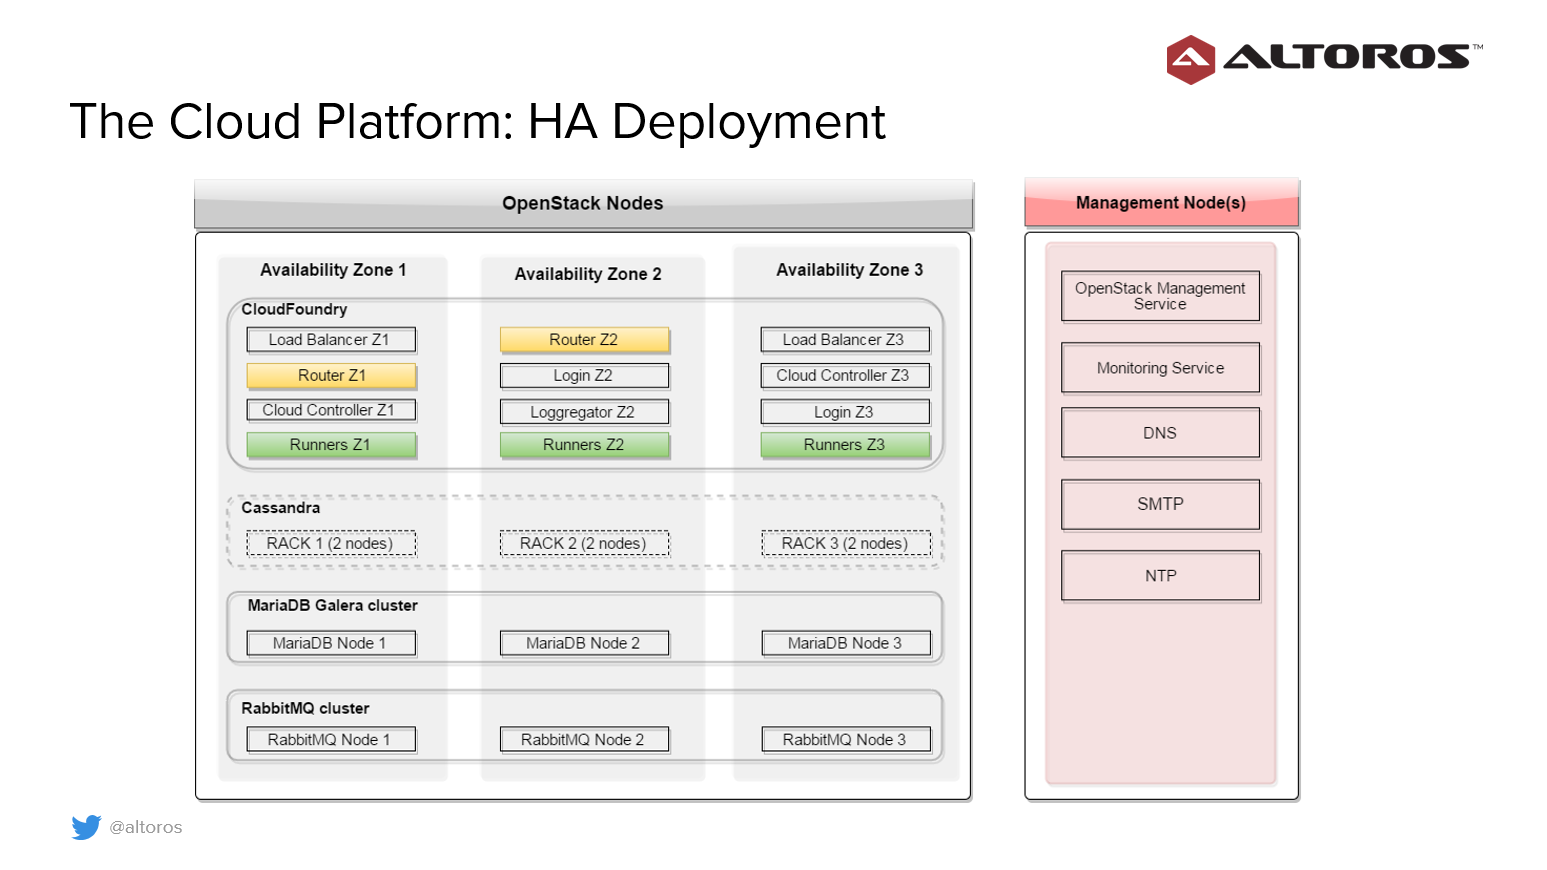Select the Cloud Controller Z1 box
Screen dimensions: 1547x870
pos(331,410)
